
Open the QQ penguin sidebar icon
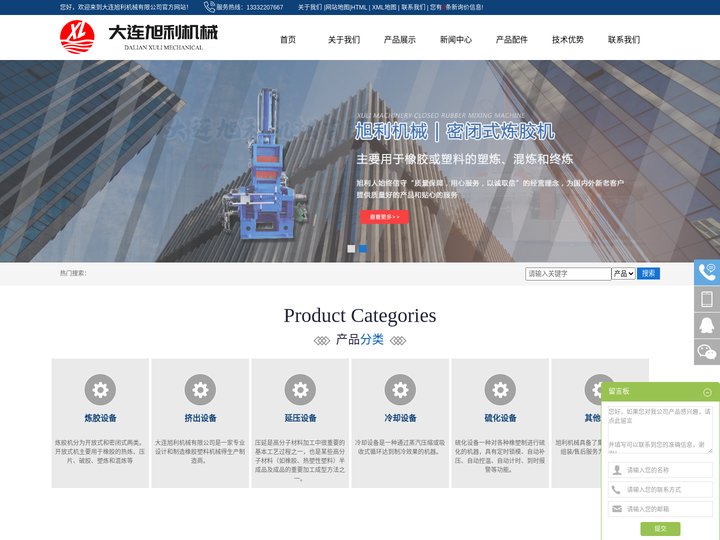[707, 326]
